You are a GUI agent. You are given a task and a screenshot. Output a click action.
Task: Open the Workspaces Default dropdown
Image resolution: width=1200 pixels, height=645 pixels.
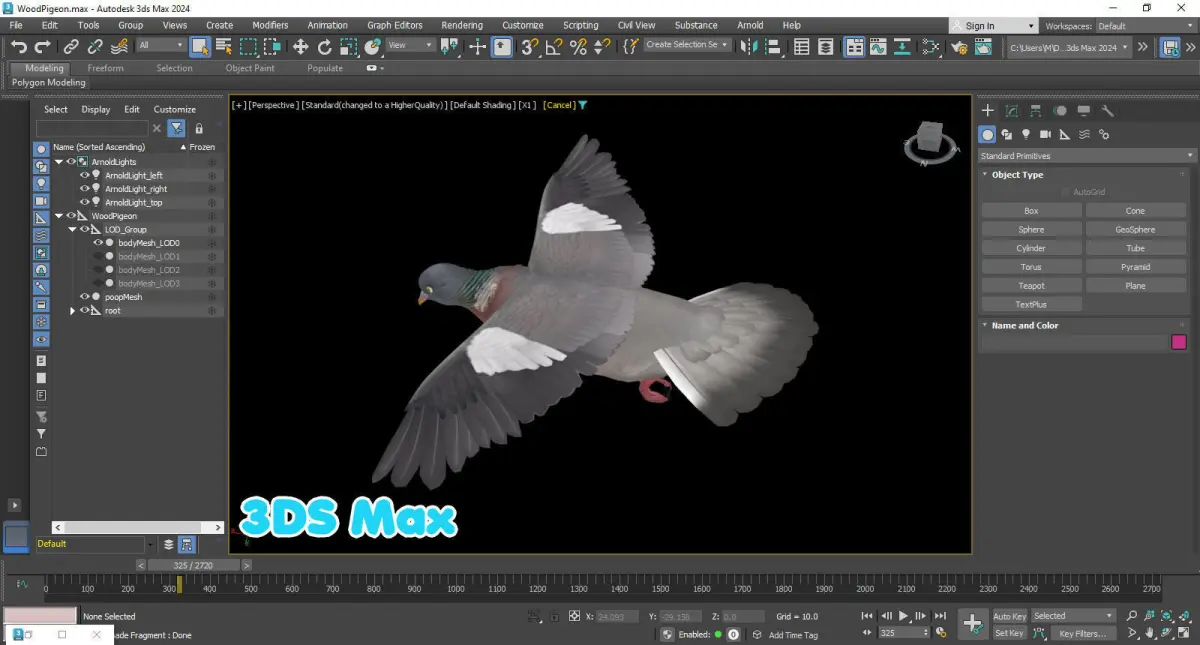coord(1145,26)
